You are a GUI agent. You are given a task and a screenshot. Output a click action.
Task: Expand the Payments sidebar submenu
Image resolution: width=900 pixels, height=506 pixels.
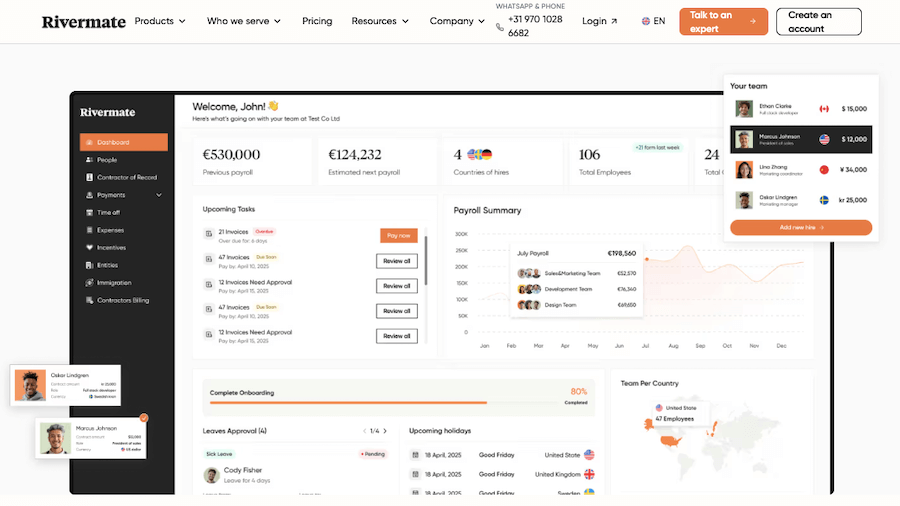click(159, 195)
